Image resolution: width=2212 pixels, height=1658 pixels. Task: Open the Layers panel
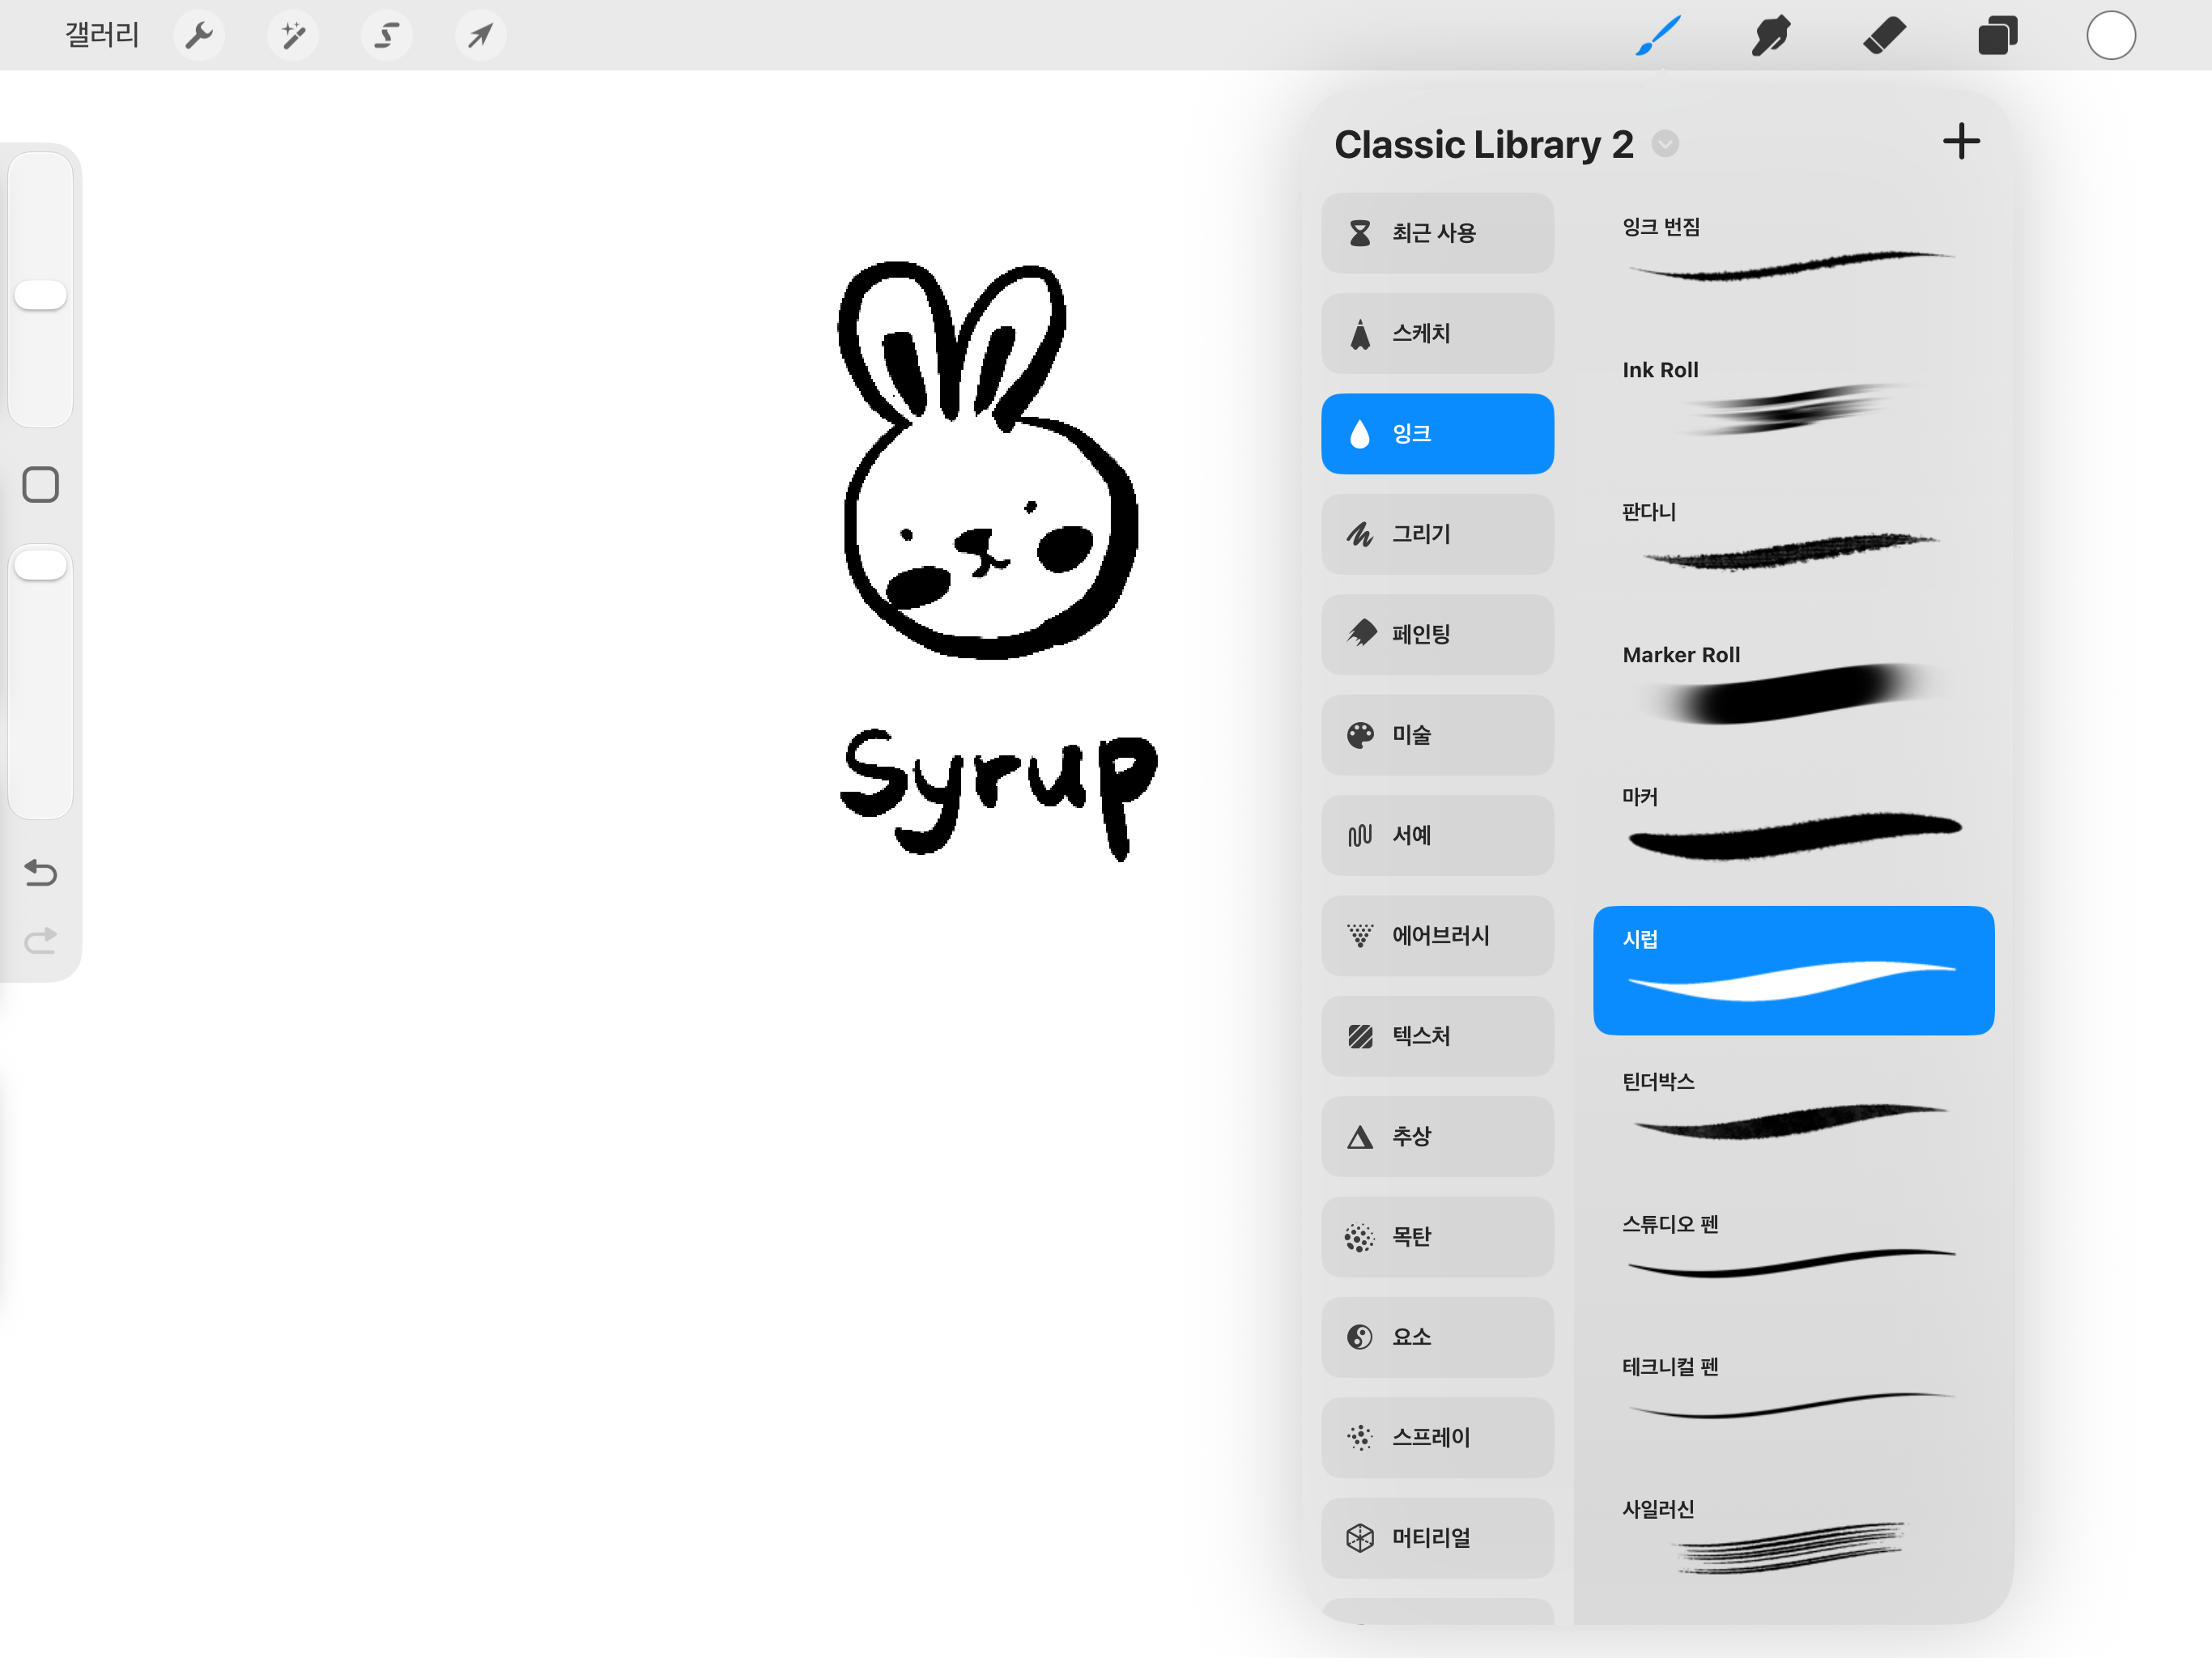pos(1997,36)
